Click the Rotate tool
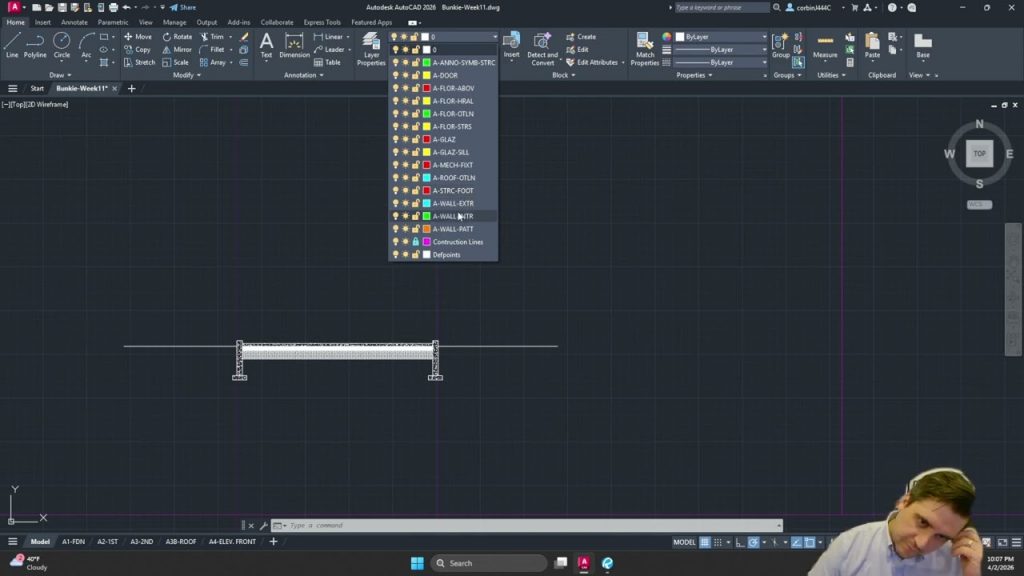This screenshot has height=576, width=1024. [x=176, y=37]
